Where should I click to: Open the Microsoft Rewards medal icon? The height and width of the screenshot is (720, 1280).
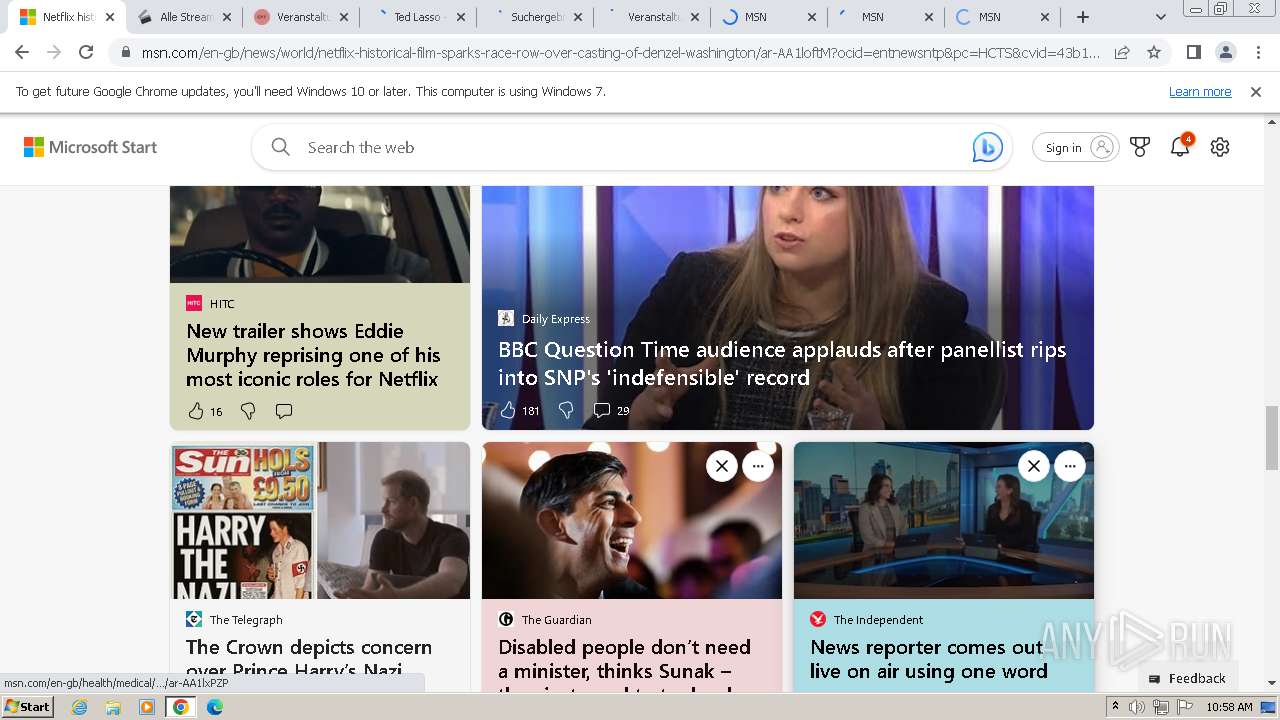pos(1140,147)
